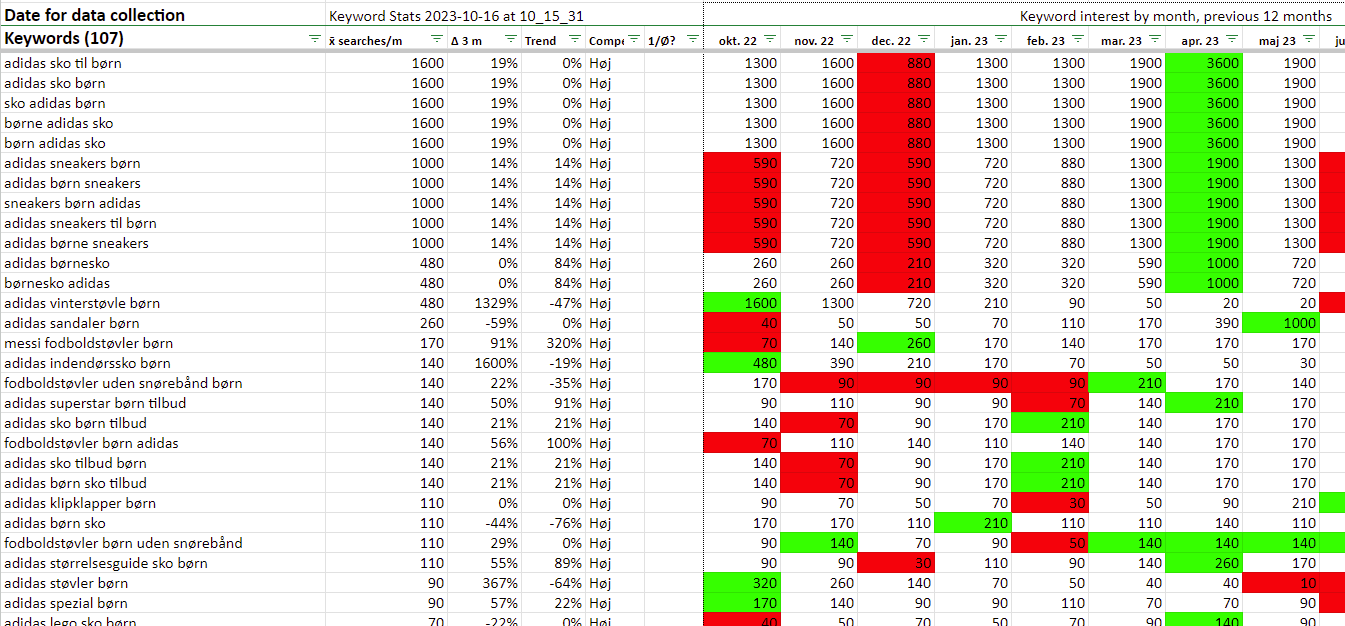Expand the mar. 23 filter dropdown
The image size is (1345, 626).
pos(1153,39)
